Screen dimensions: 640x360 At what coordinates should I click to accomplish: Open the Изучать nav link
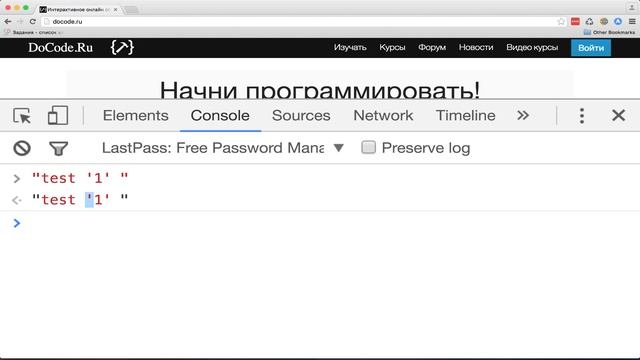pyautogui.click(x=350, y=47)
